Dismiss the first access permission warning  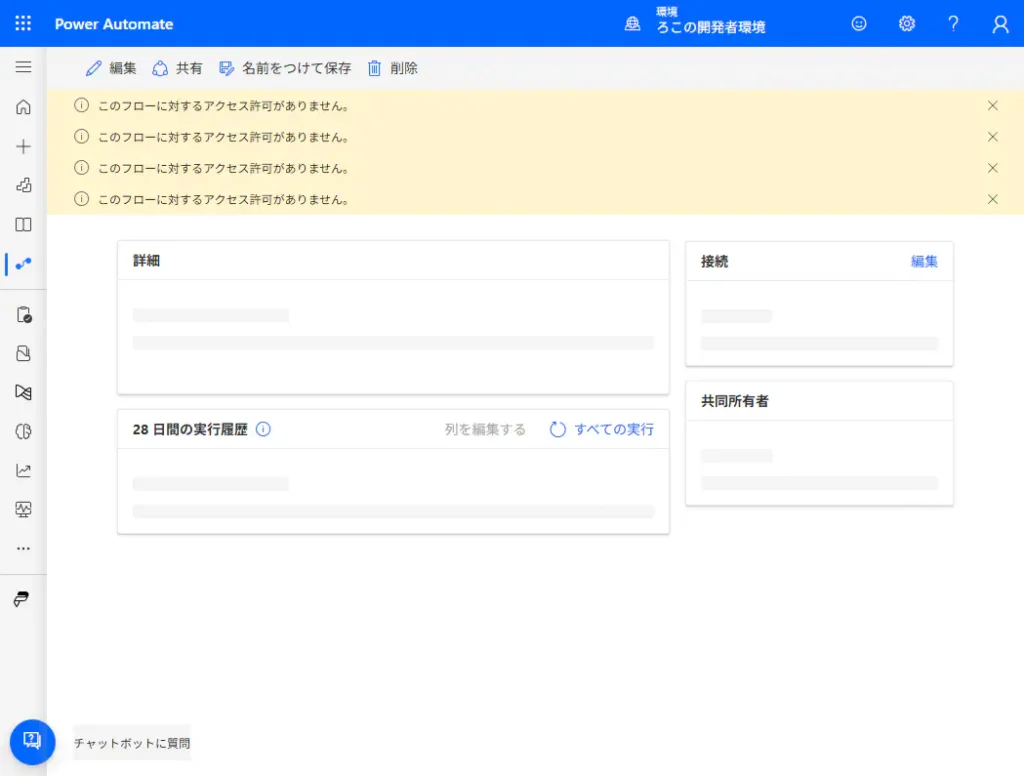click(x=993, y=105)
